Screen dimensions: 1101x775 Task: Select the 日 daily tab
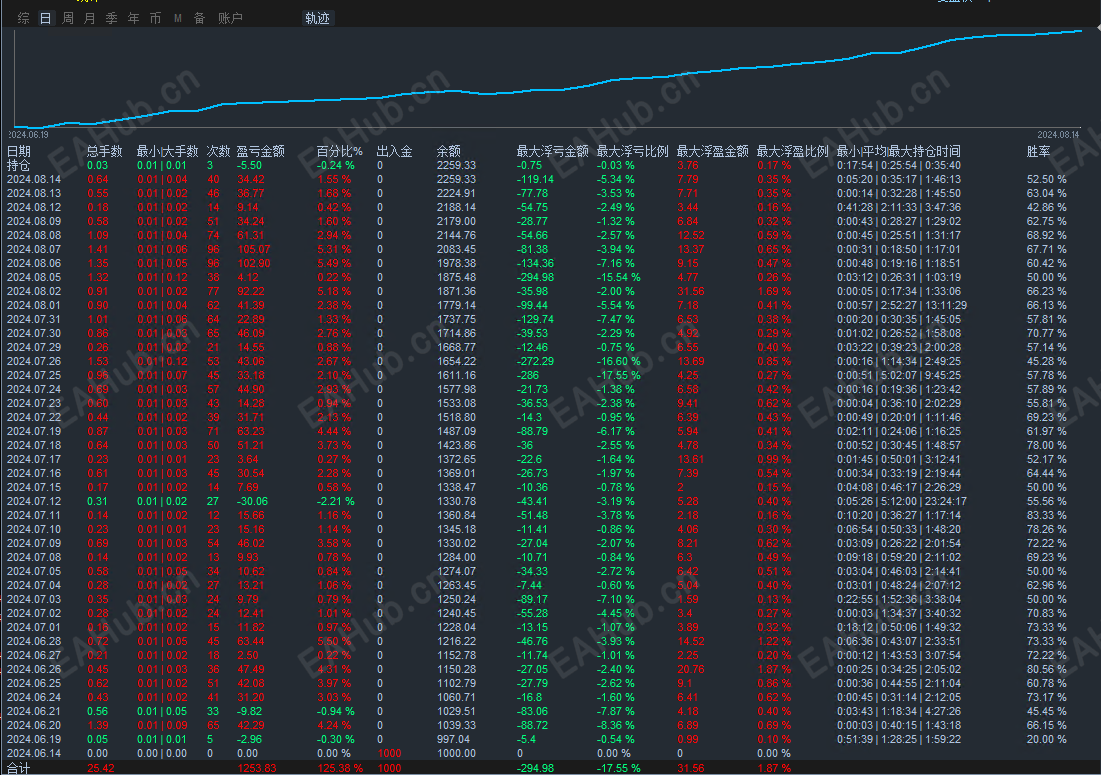point(46,18)
